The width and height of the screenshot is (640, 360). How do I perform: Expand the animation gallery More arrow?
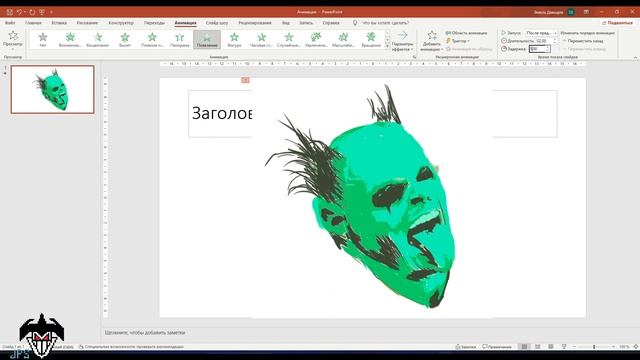click(387, 47)
